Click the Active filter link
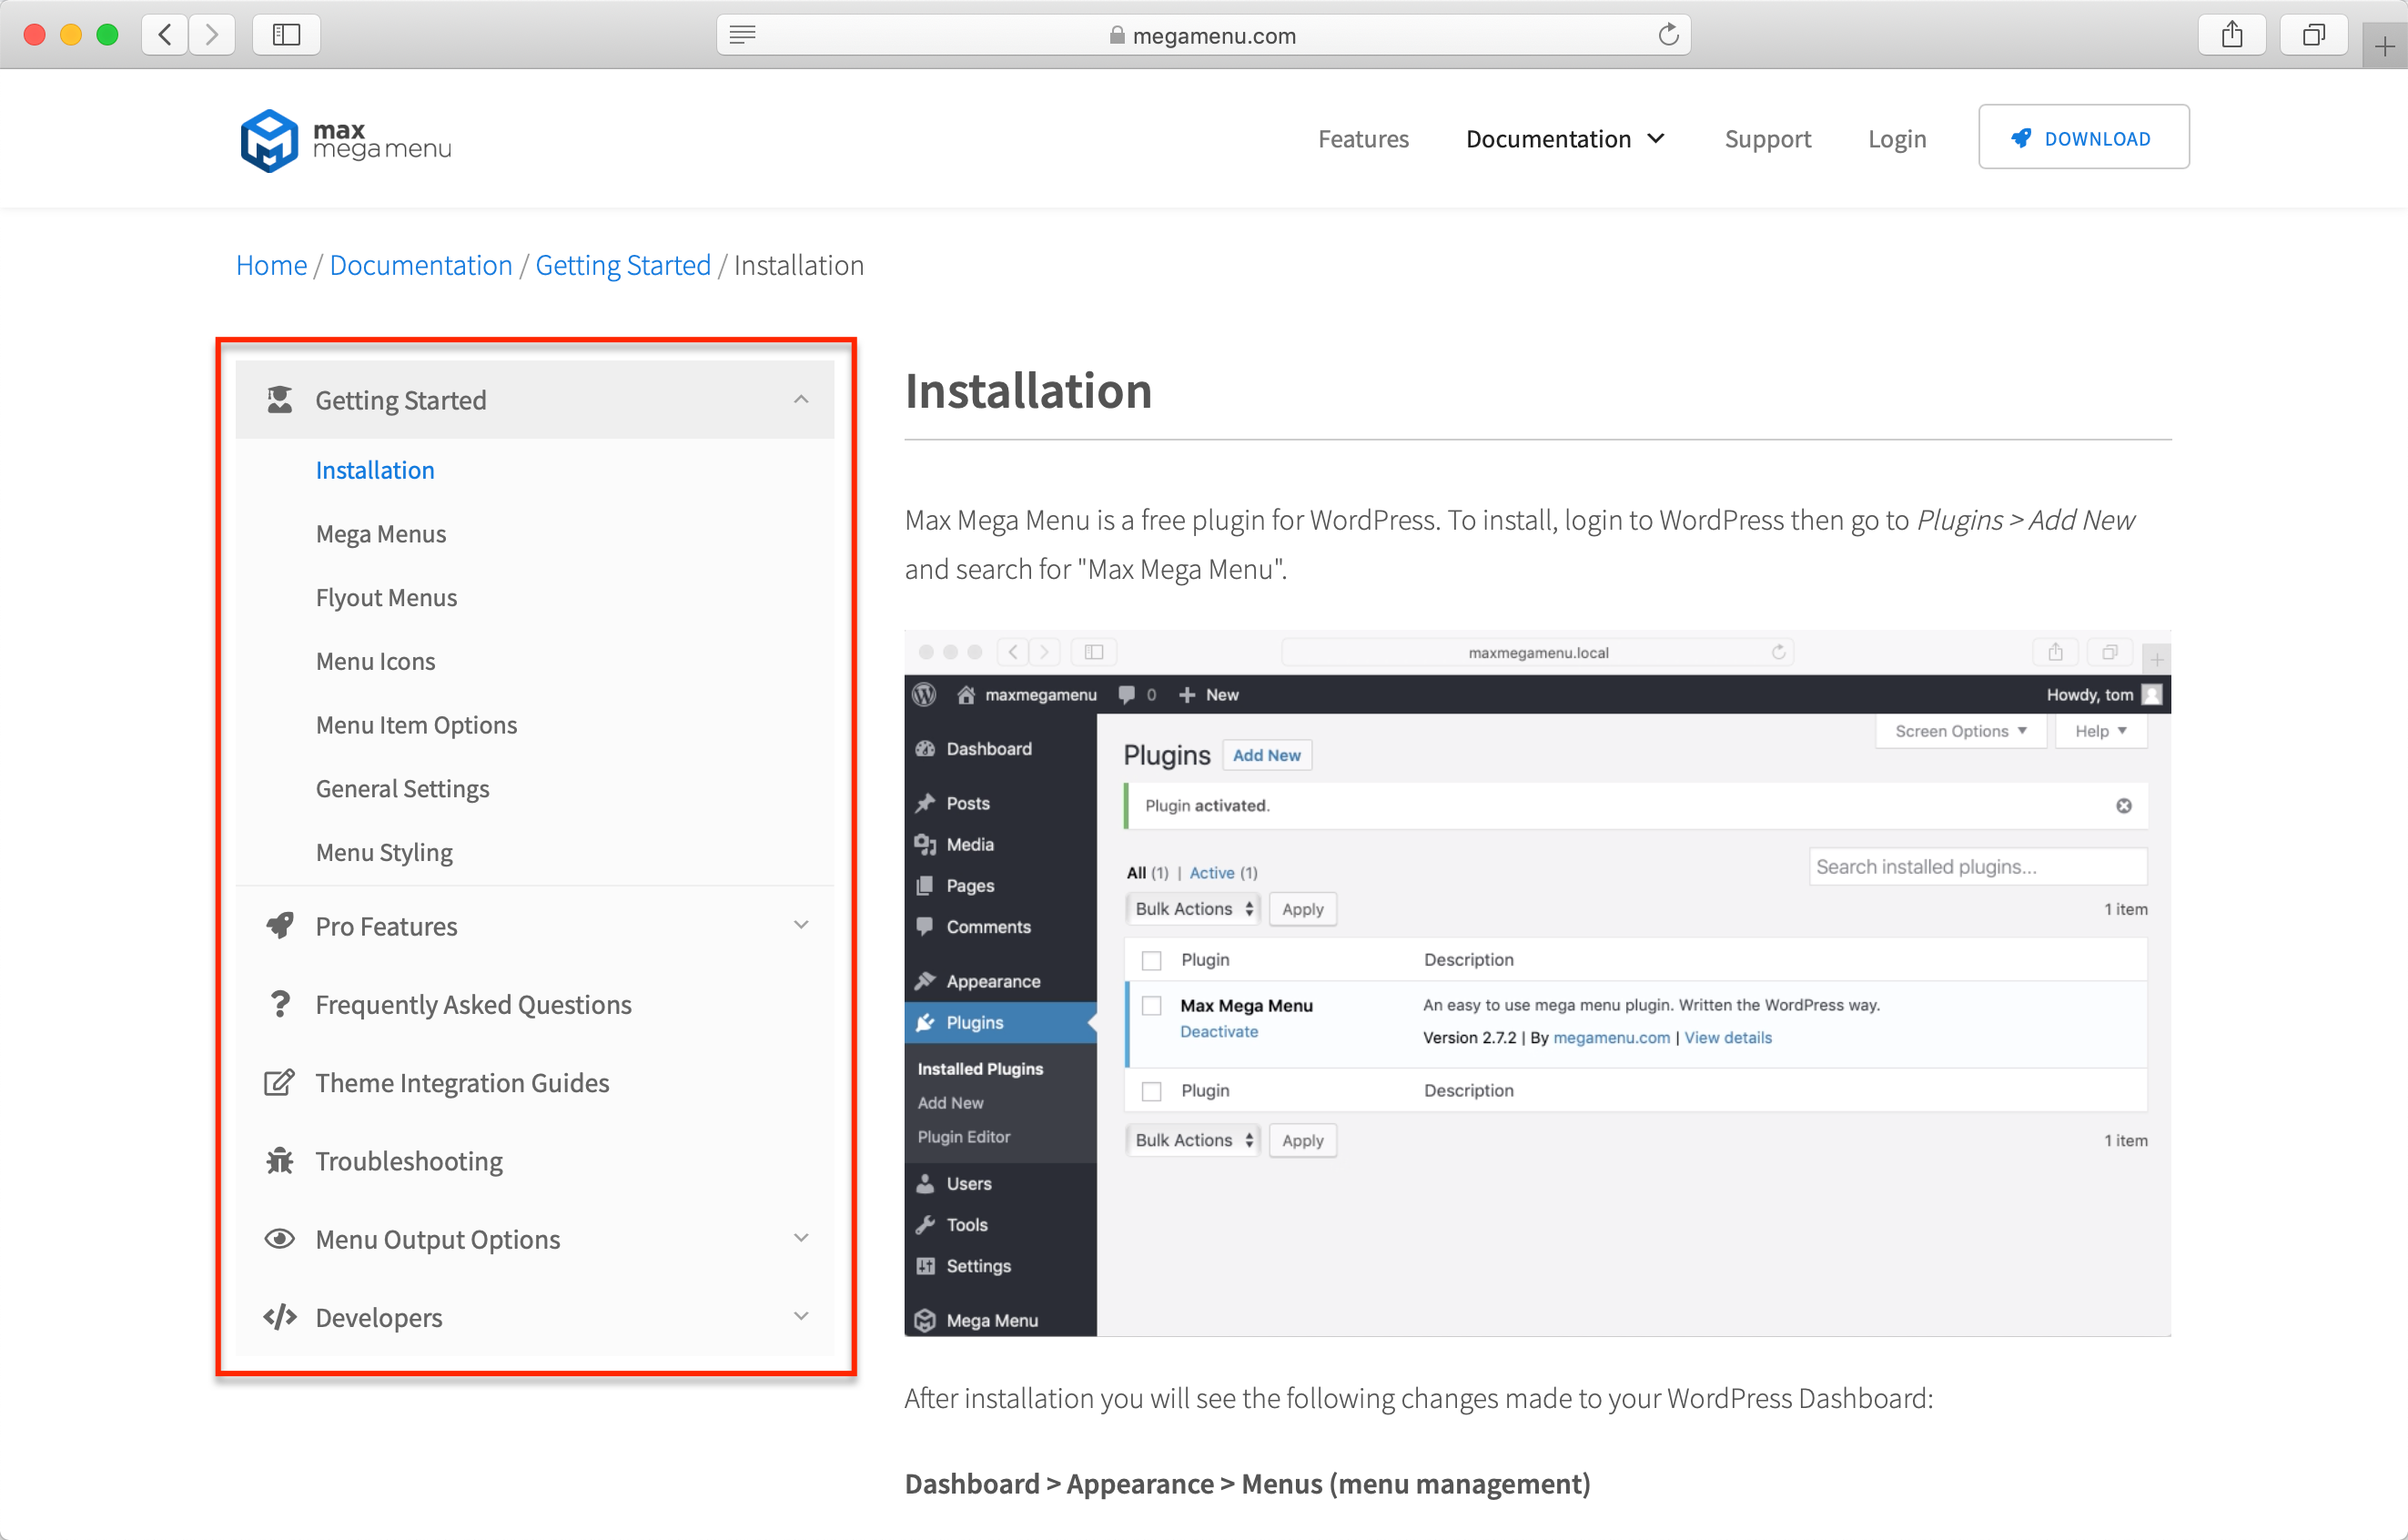This screenshot has height=1540, width=2408. pyautogui.click(x=1211, y=873)
